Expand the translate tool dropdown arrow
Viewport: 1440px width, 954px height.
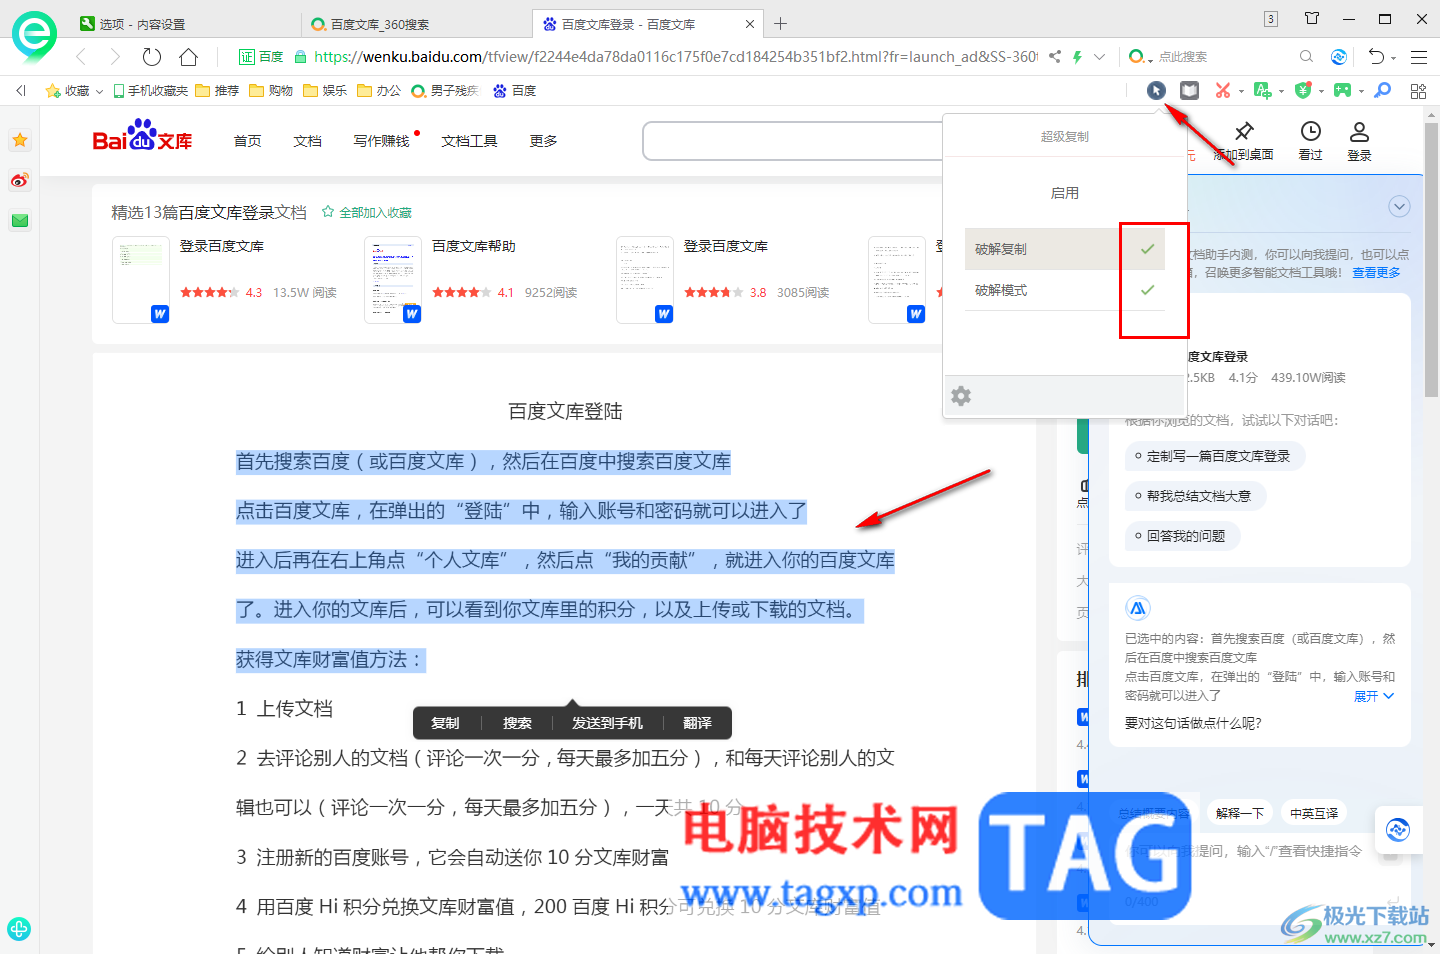[1281, 91]
